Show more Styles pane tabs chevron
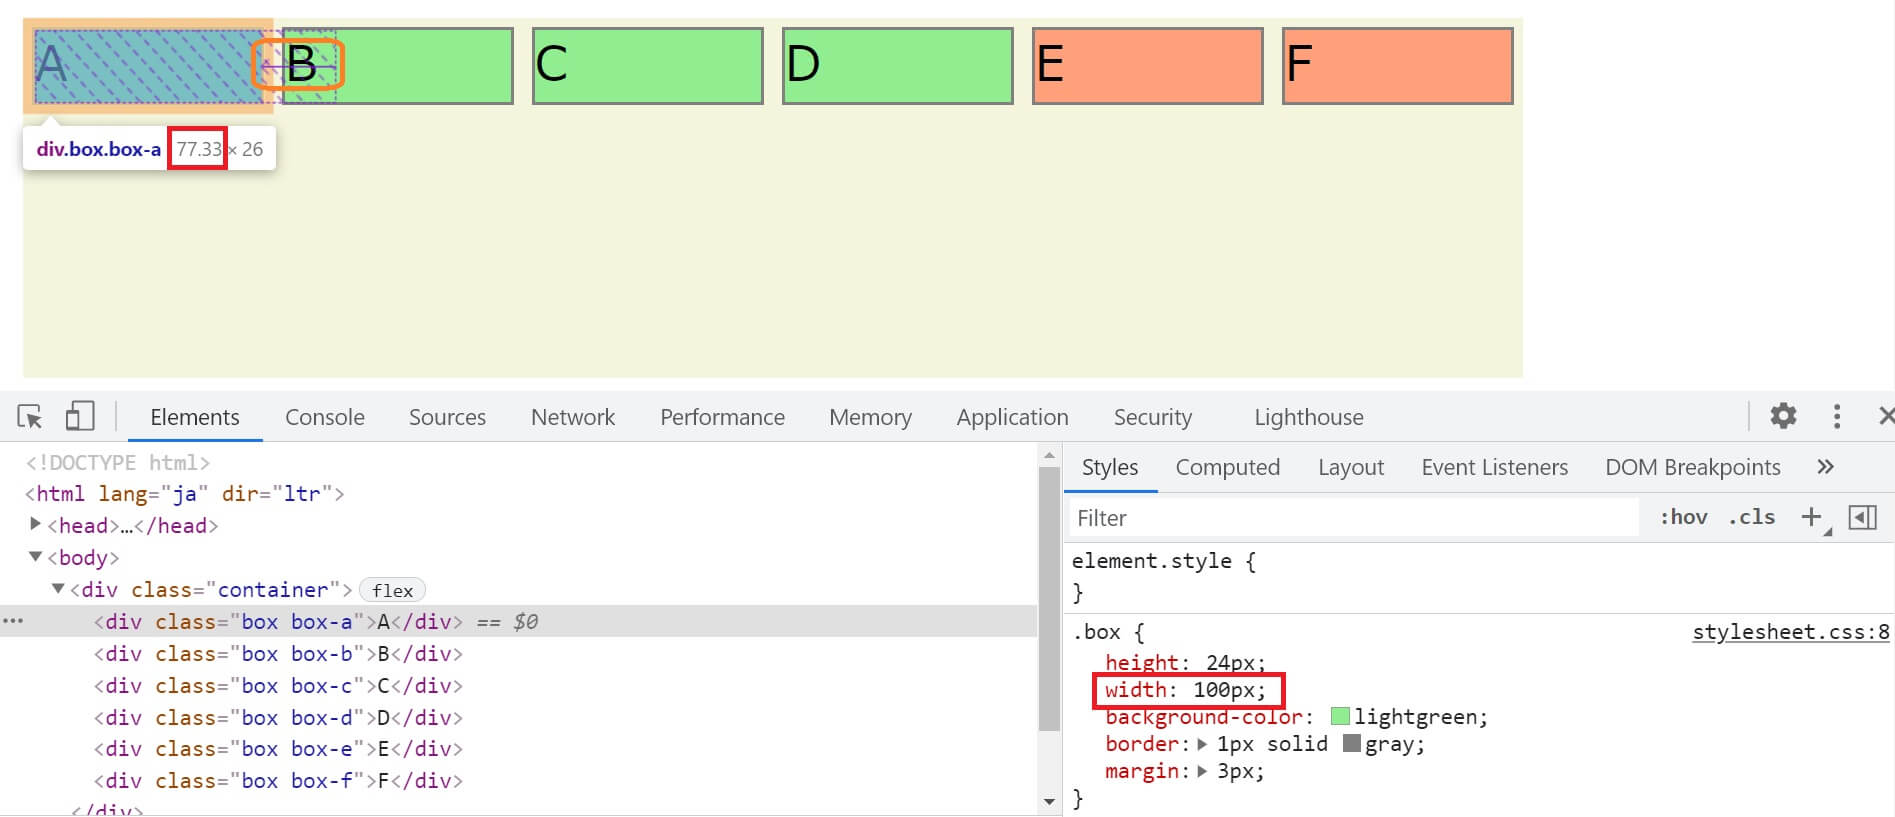The image size is (1895, 817). tap(1825, 467)
